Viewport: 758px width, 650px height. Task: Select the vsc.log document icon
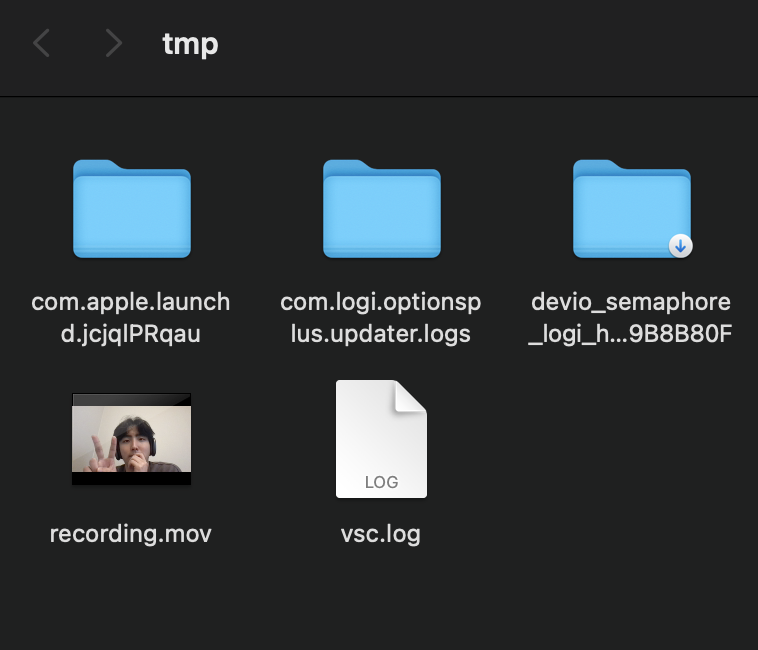pos(381,439)
